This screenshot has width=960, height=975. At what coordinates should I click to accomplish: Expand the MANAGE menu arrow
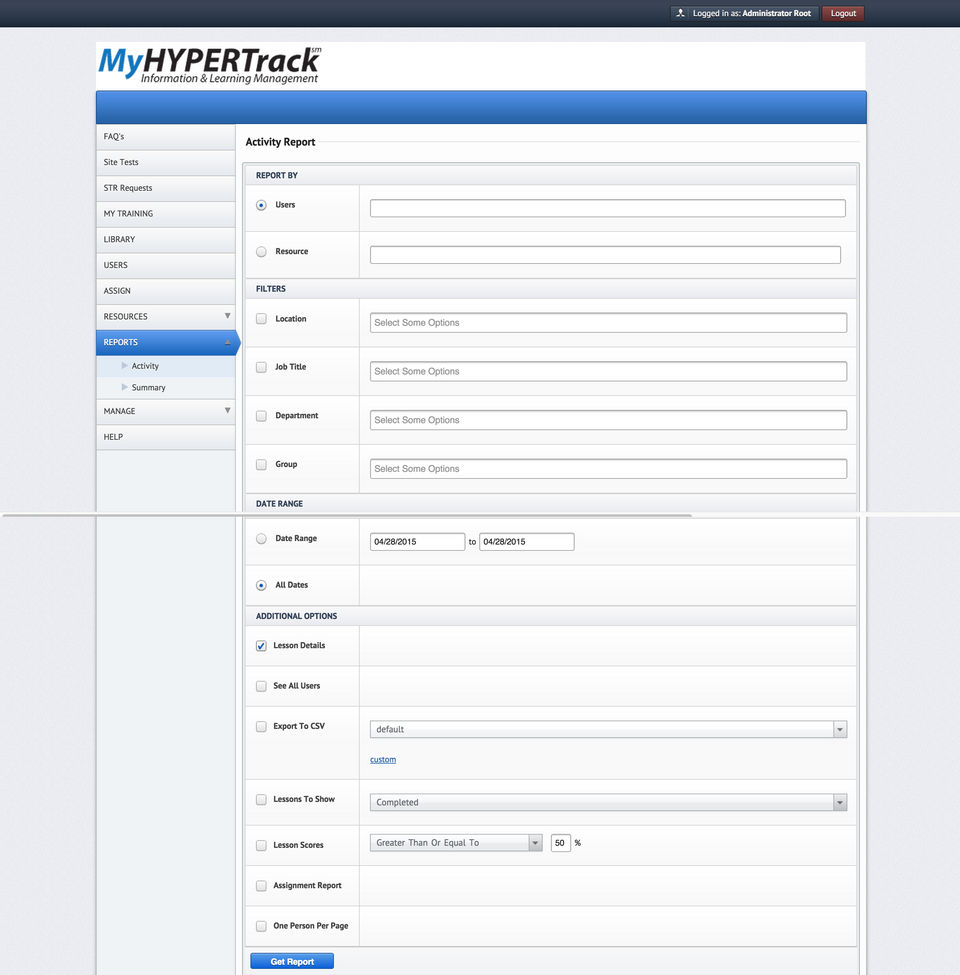(228, 410)
